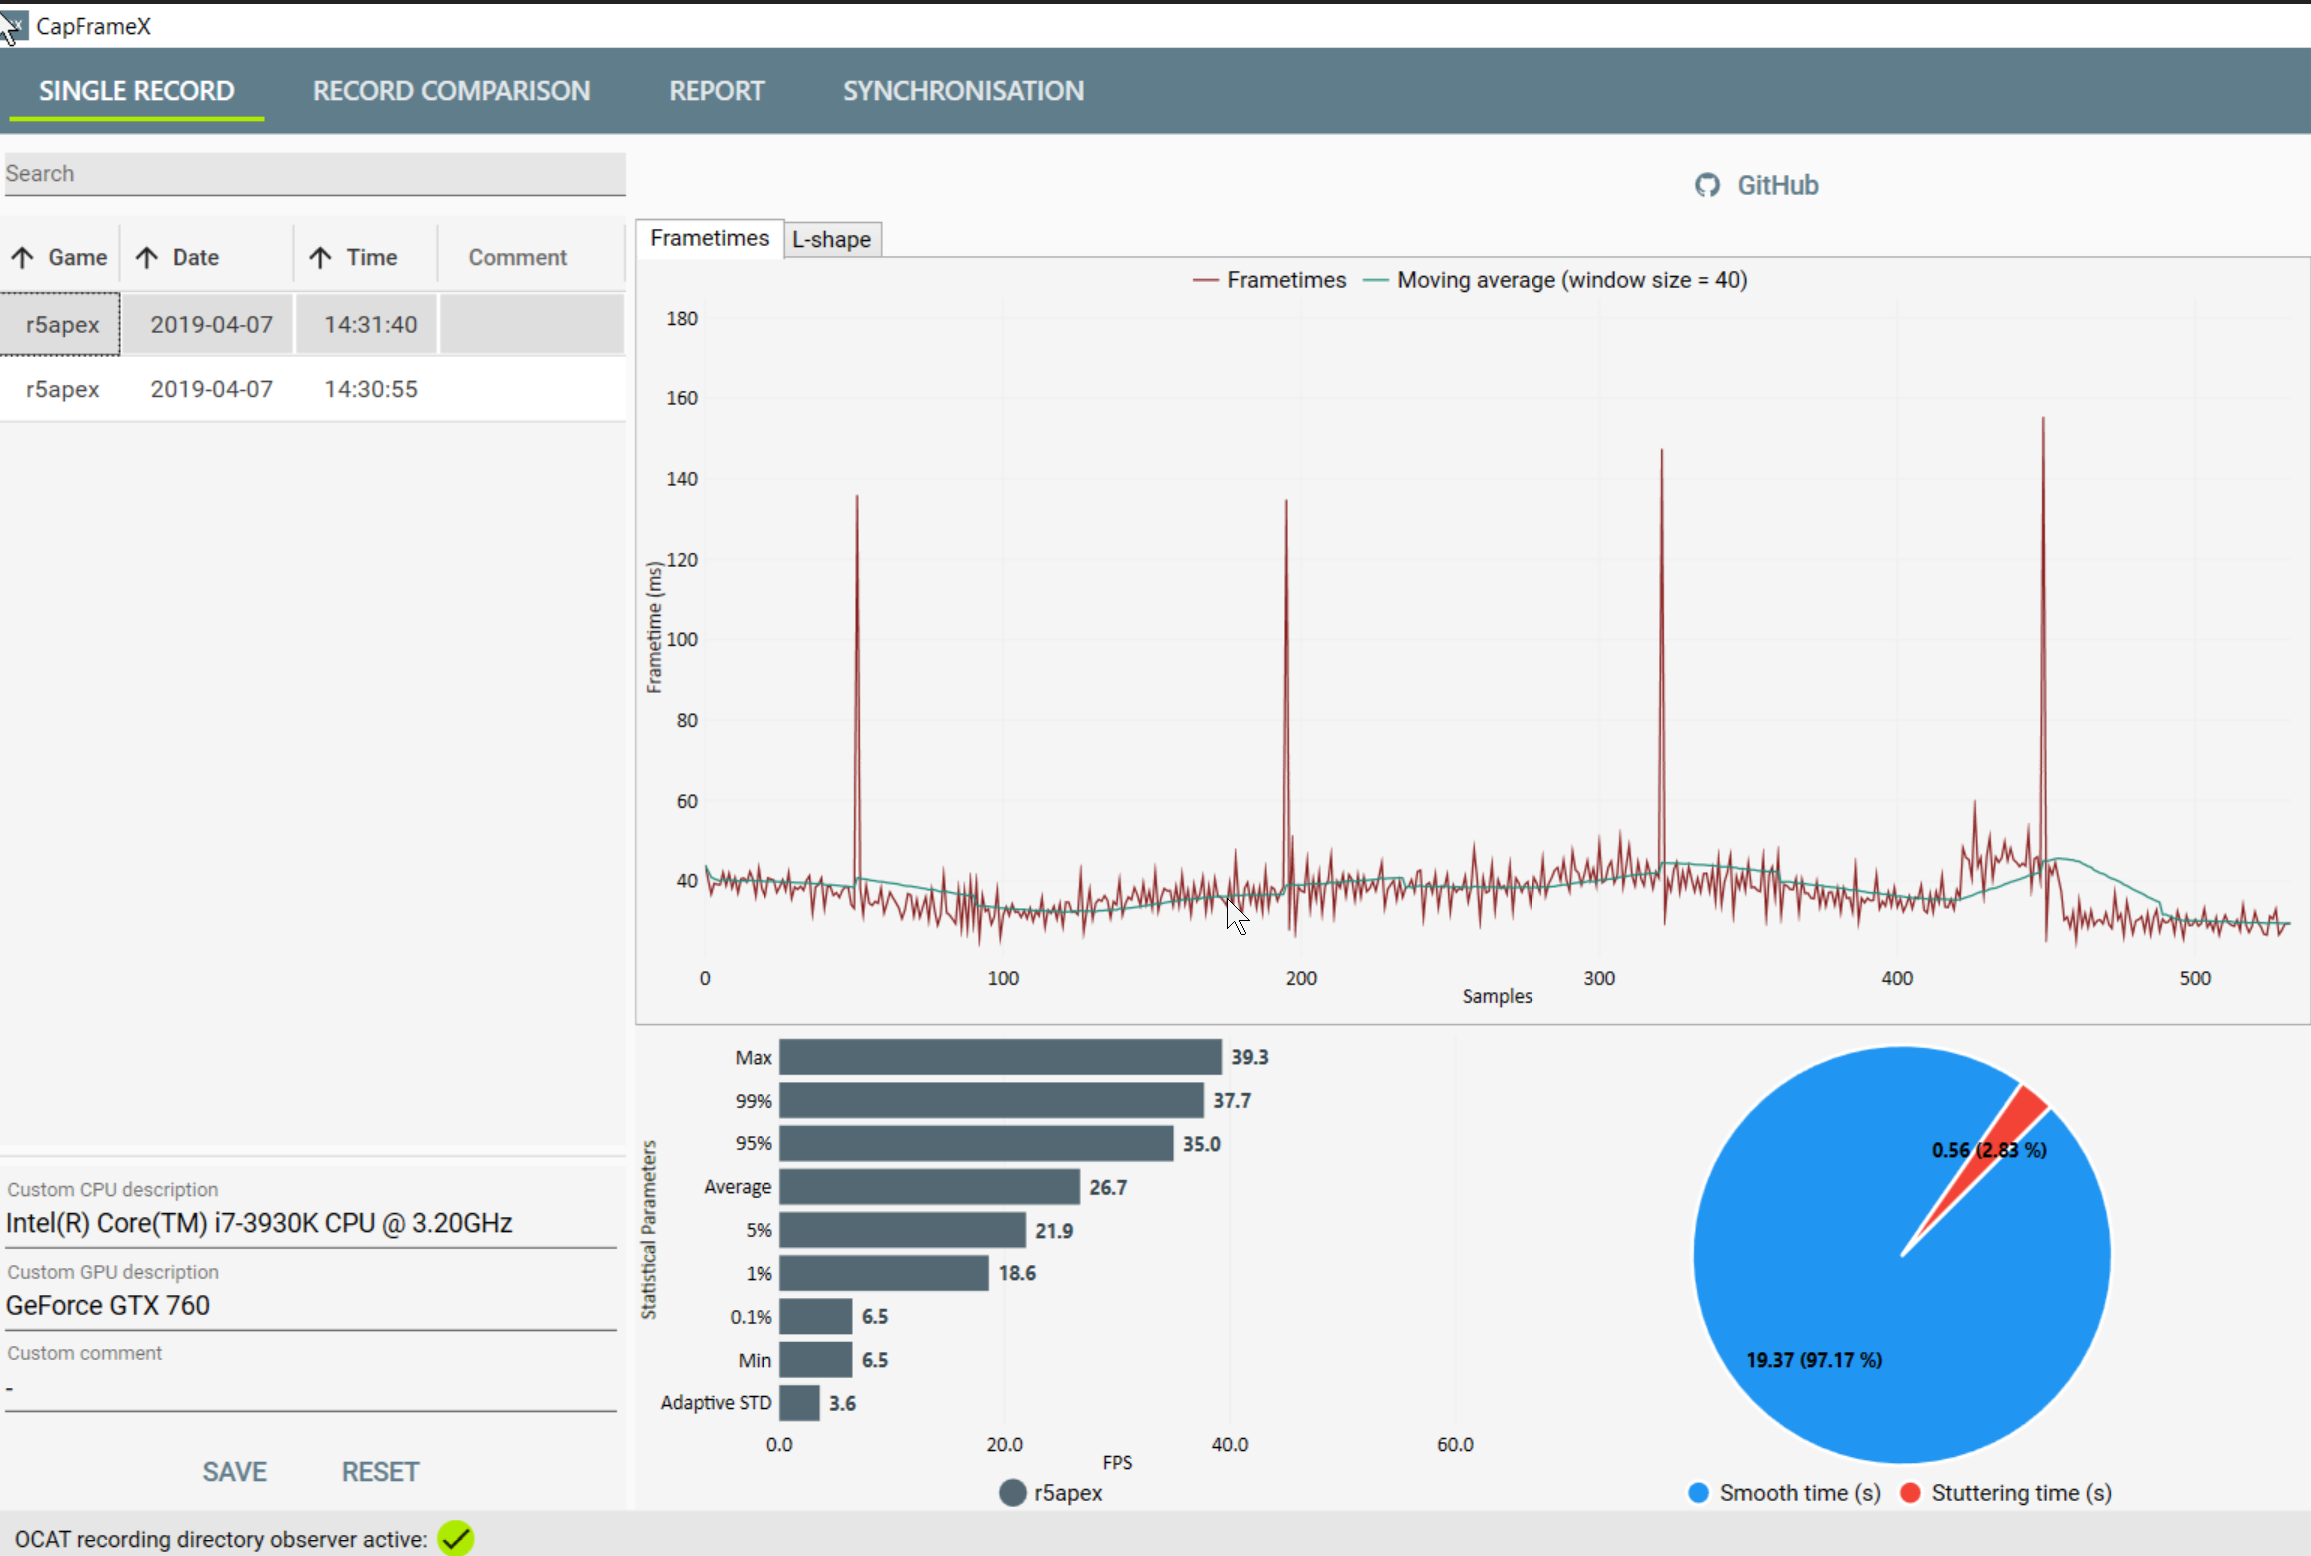Image resolution: width=2311 pixels, height=1556 pixels.
Task: Click the Moving average legend text
Action: (x=1572, y=280)
